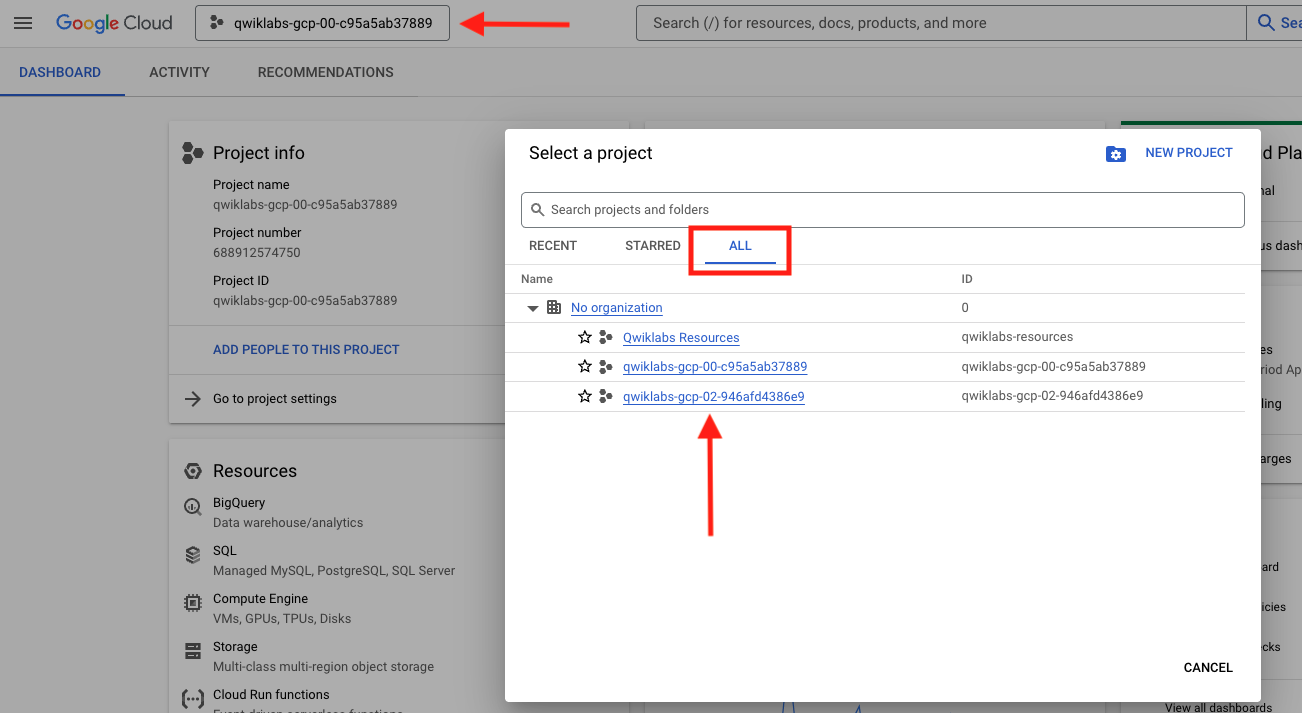The height and width of the screenshot is (713, 1302).
Task: Switch to the Activity tab
Action: click(x=179, y=72)
